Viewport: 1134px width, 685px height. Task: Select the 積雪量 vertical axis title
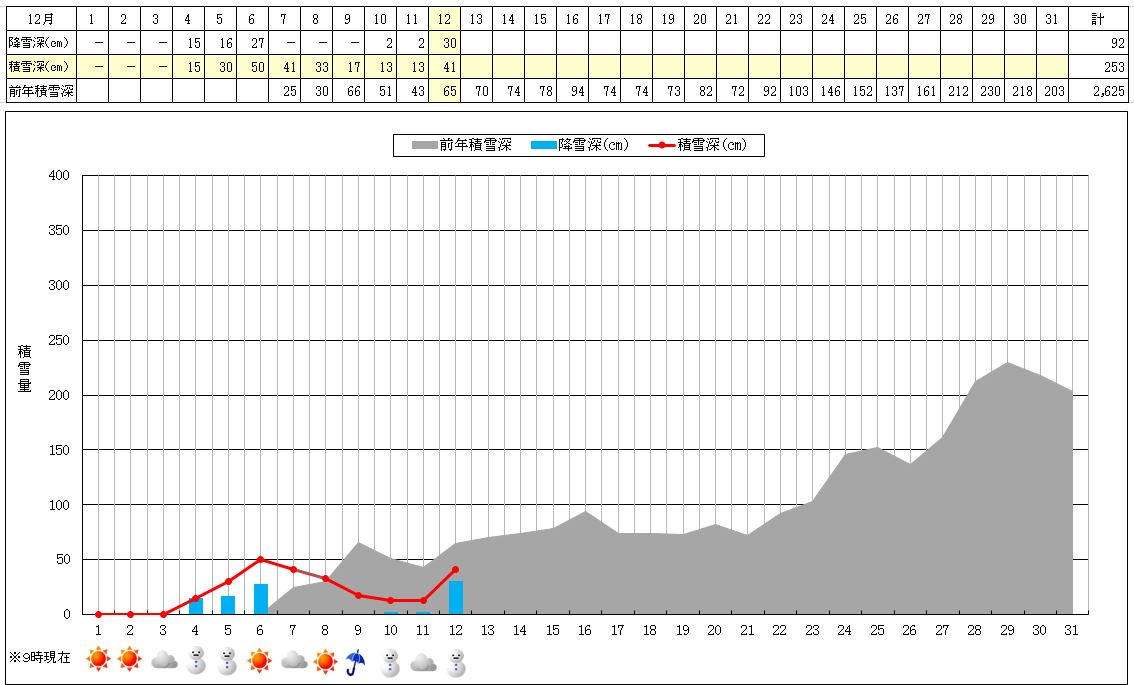click(24, 368)
